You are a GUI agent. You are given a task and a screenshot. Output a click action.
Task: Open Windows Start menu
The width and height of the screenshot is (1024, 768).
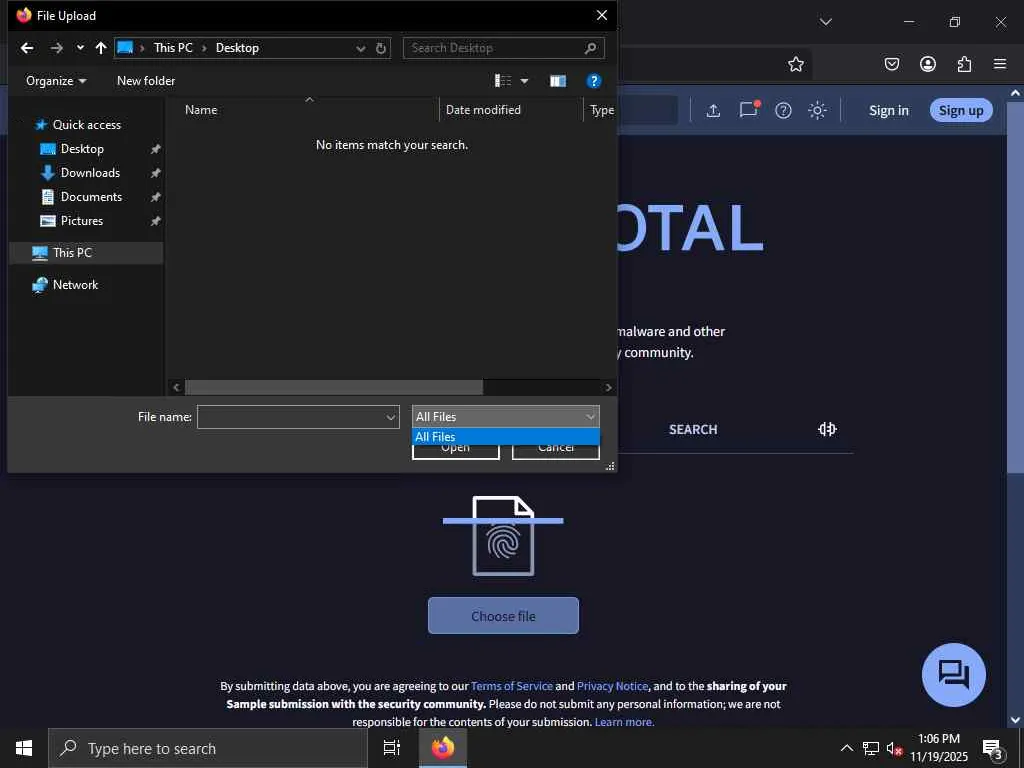coord(24,748)
